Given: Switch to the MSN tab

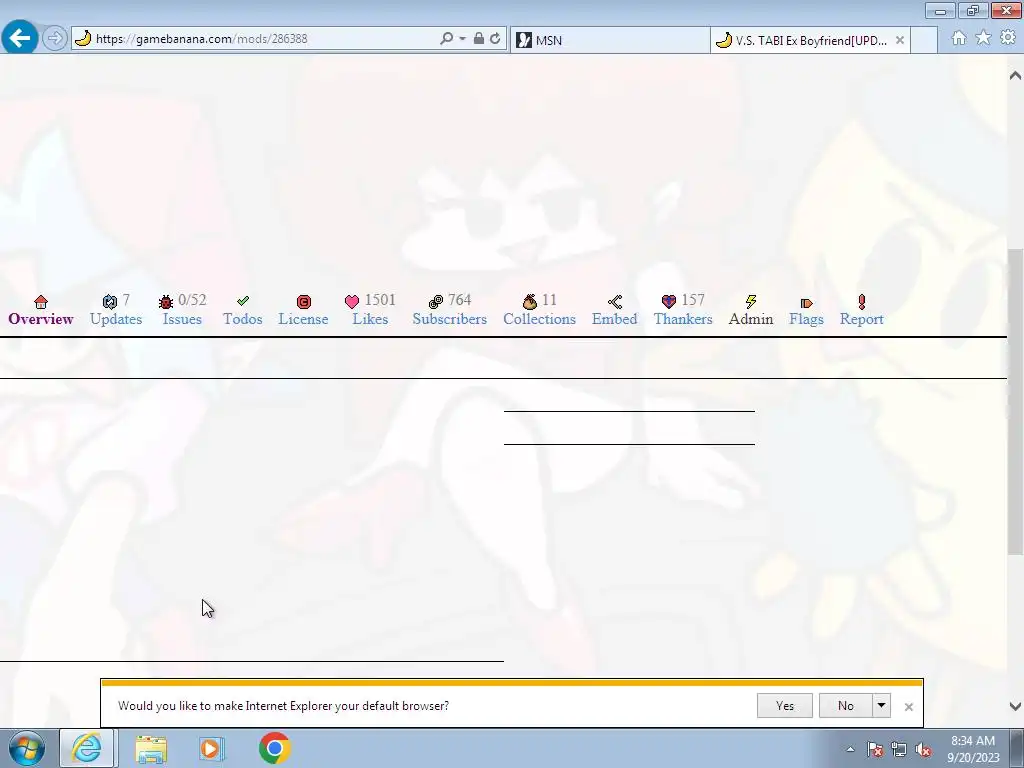Looking at the screenshot, I should pyautogui.click(x=610, y=40).
